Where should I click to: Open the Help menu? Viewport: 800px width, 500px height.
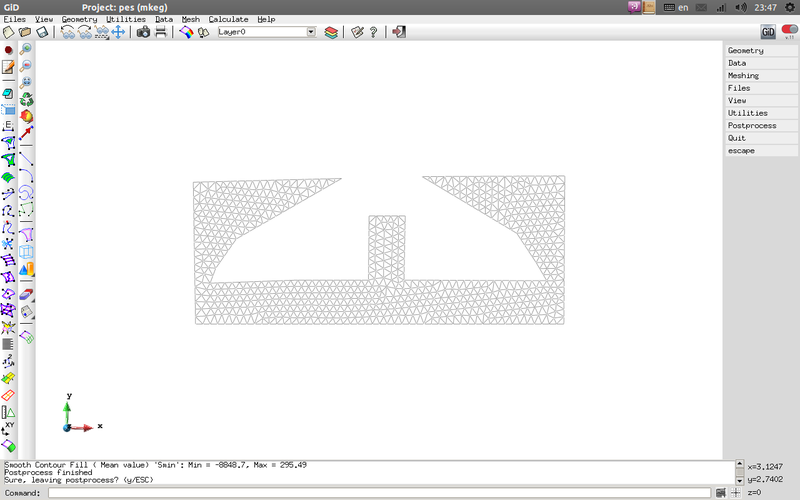click(x=266, y=19)
